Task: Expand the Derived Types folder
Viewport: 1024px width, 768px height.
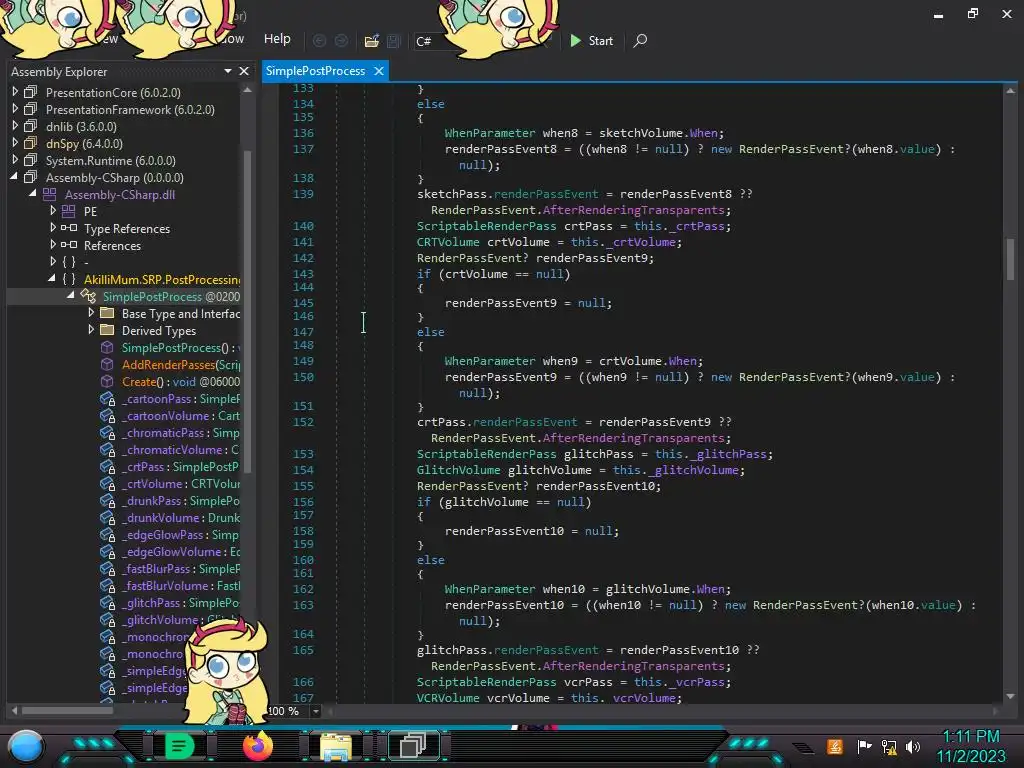Action: (91, 330)
